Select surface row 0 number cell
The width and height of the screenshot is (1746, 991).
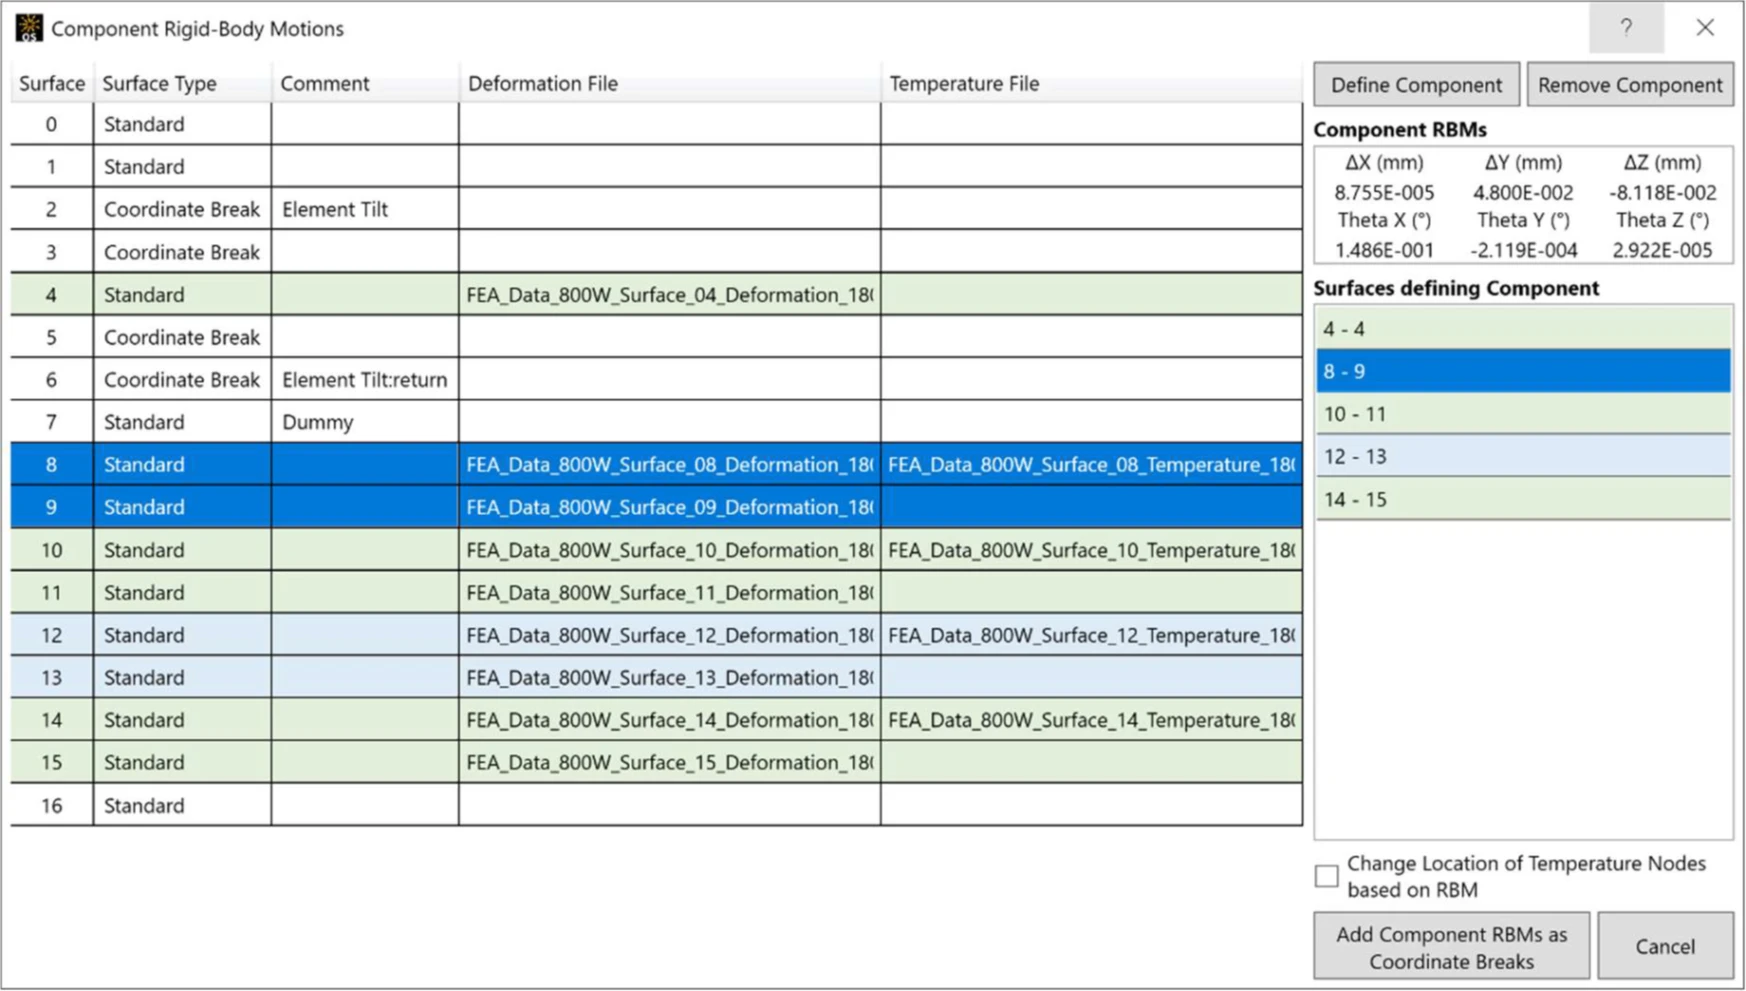tap(52, 124)
